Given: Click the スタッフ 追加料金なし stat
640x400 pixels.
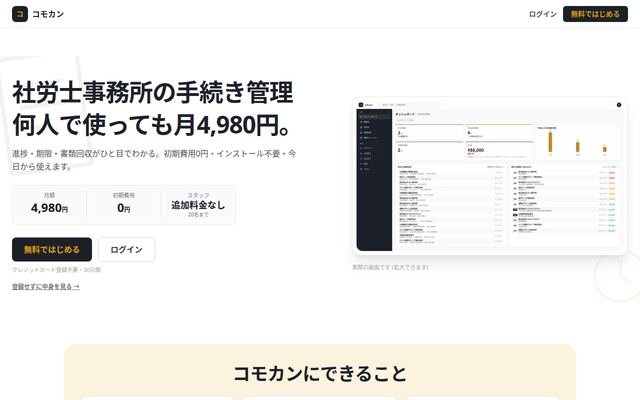Looking at the screenshot, I should tap(198, 204).
